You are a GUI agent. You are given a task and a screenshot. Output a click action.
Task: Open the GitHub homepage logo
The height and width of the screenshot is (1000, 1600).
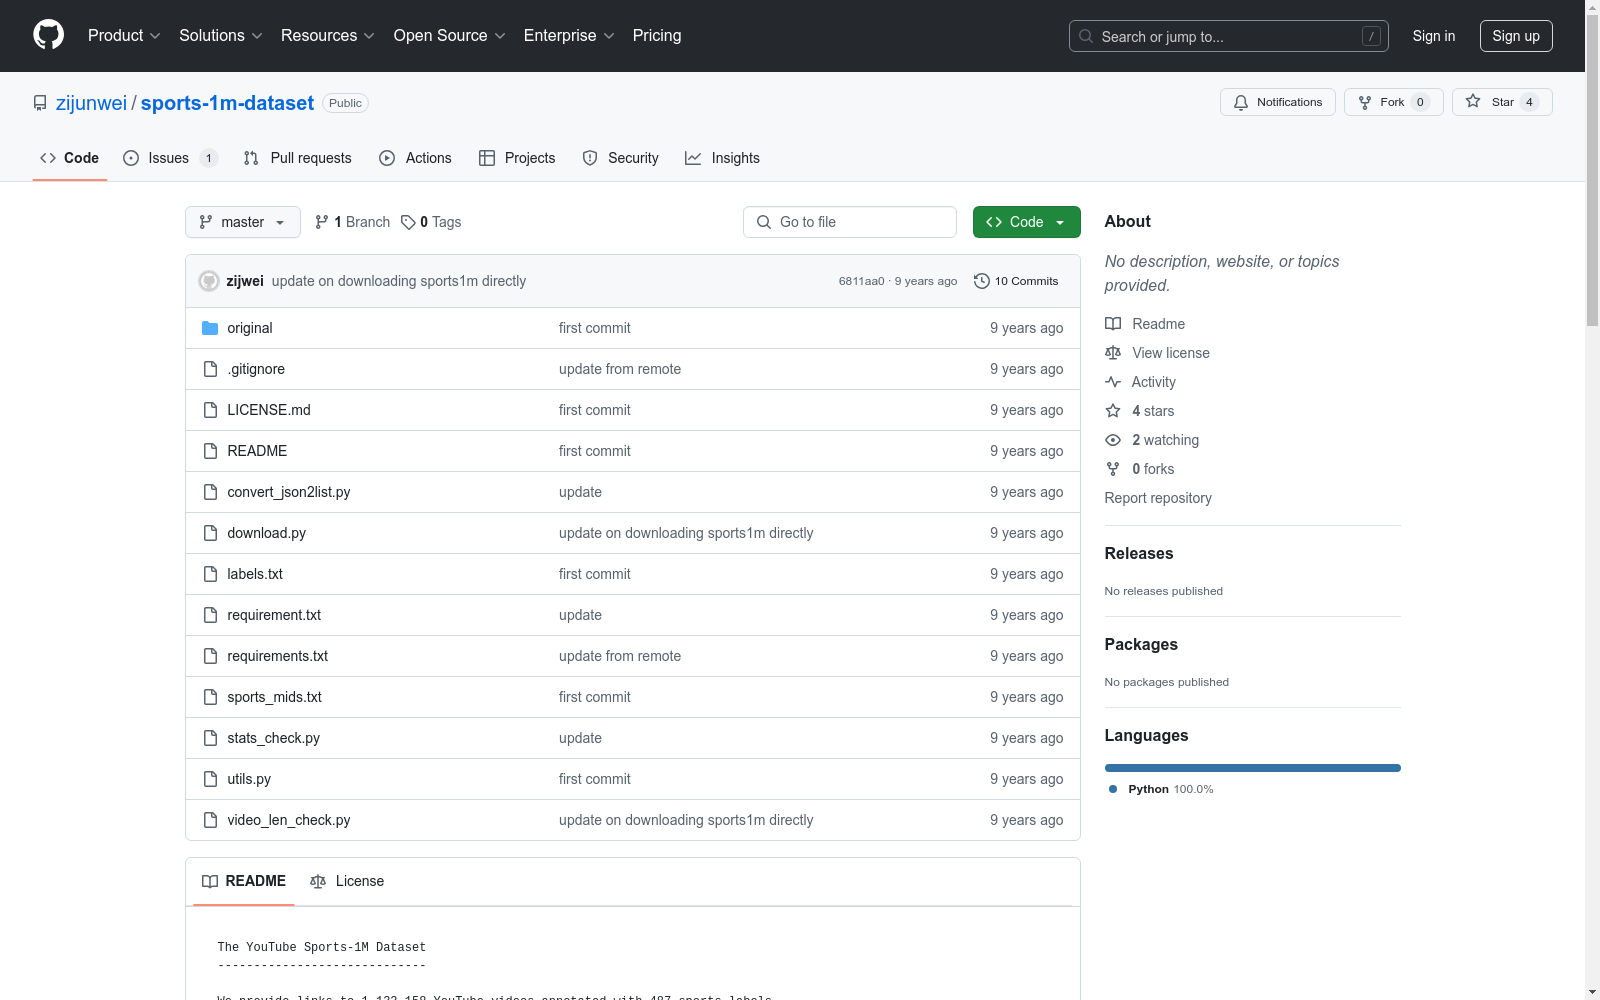click(x=48, y=35)
